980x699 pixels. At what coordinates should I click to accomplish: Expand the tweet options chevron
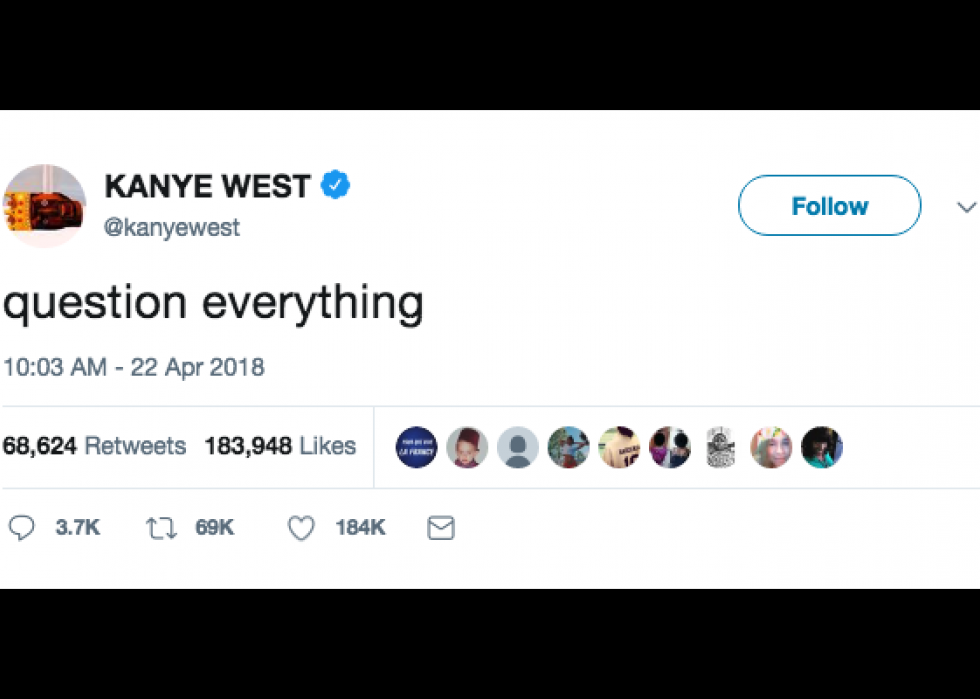click(966, 207)
